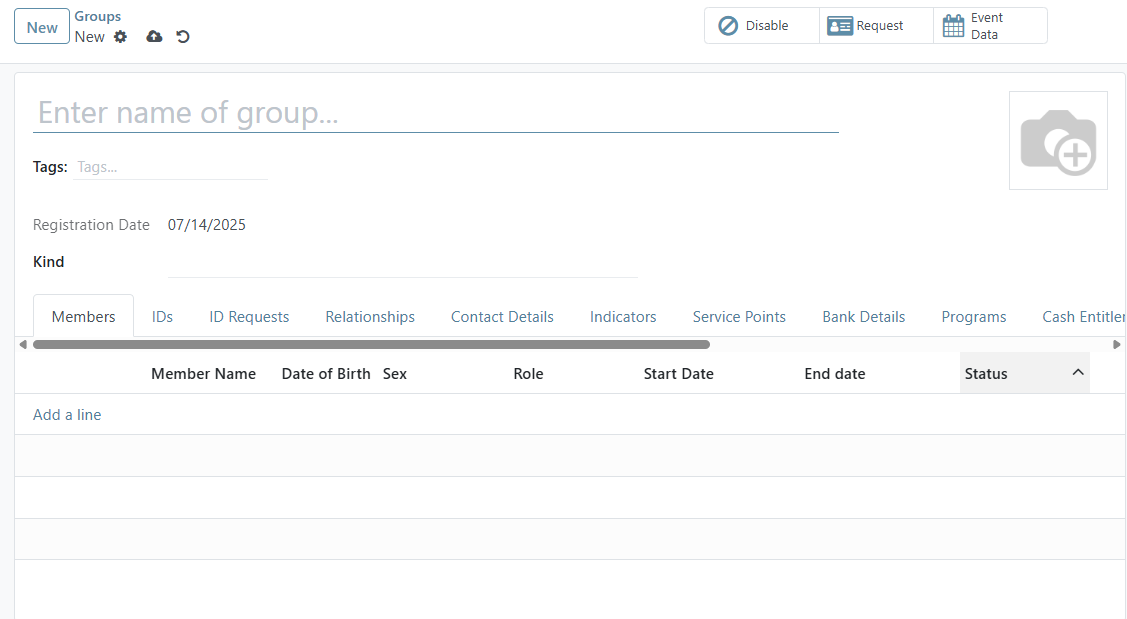Click the camera photo upload icon
Screen dimensions: 1127x619
(x=1058, y=140)
